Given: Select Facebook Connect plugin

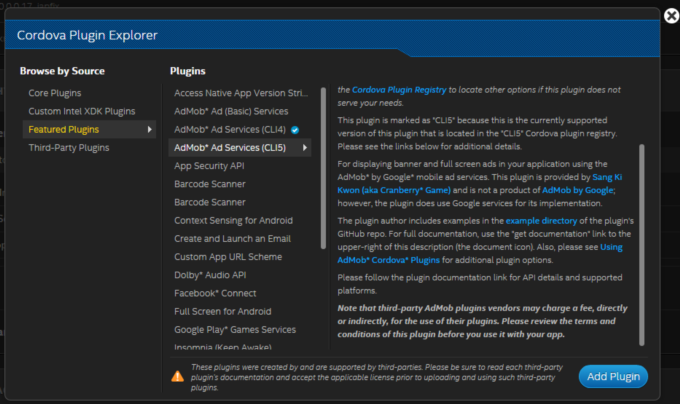Looking at the screenshot, I should pos(215,293).
